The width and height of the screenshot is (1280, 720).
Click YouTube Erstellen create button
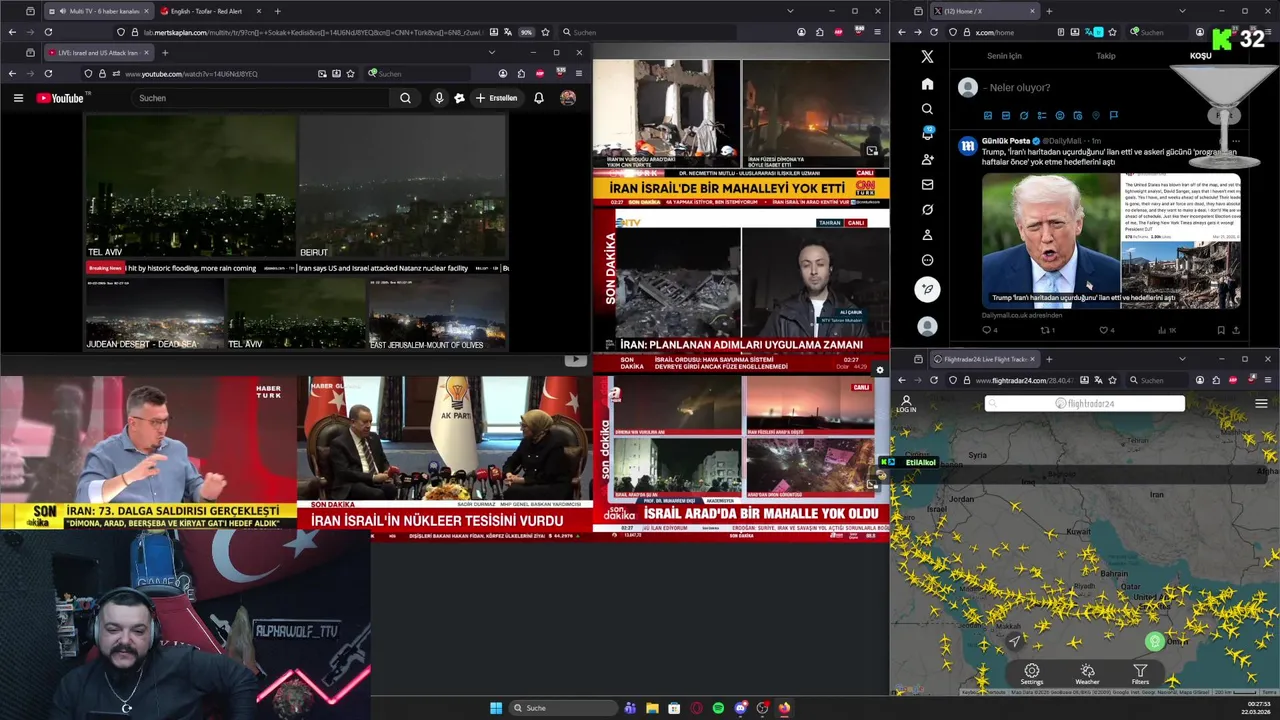tap(496, 98)
